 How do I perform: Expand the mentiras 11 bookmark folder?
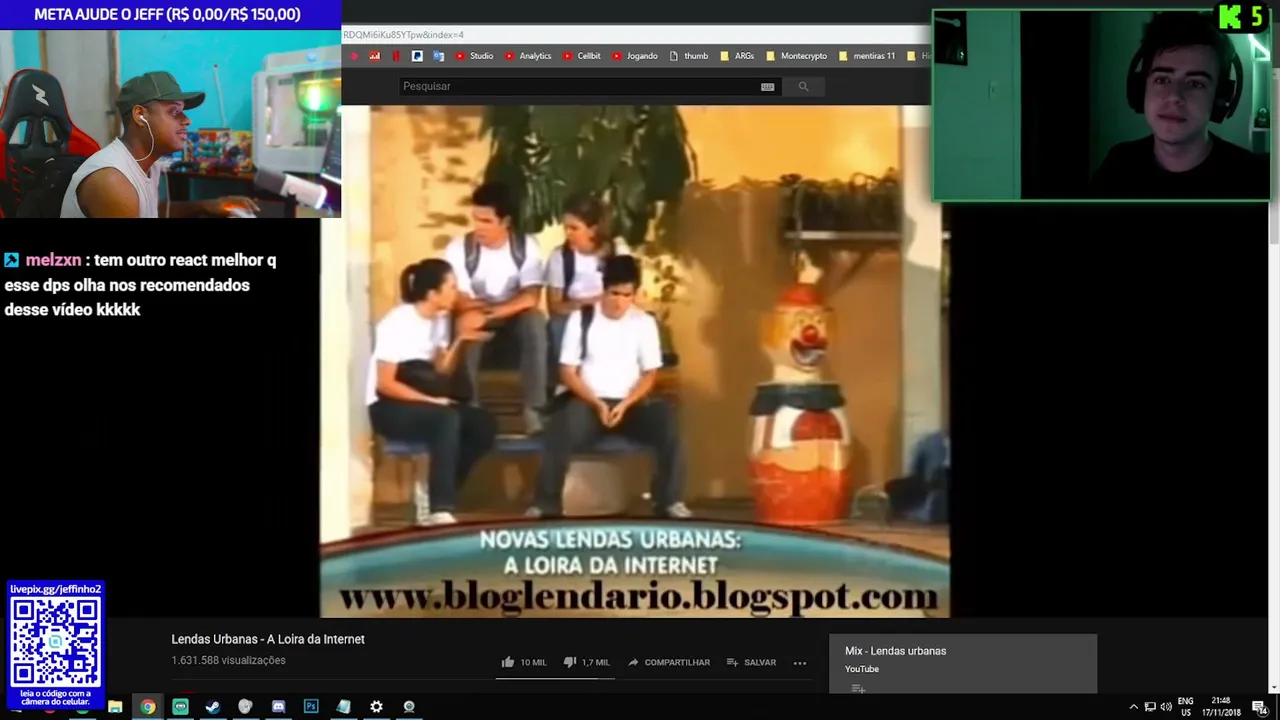pos(867,56)
